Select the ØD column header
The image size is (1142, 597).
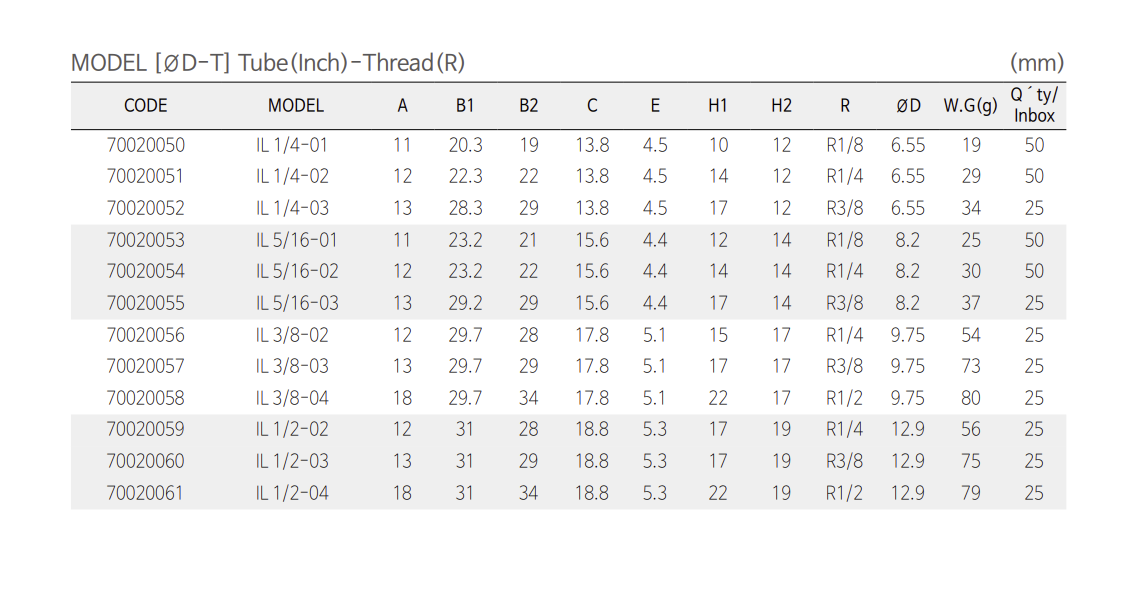pos(908,105)
